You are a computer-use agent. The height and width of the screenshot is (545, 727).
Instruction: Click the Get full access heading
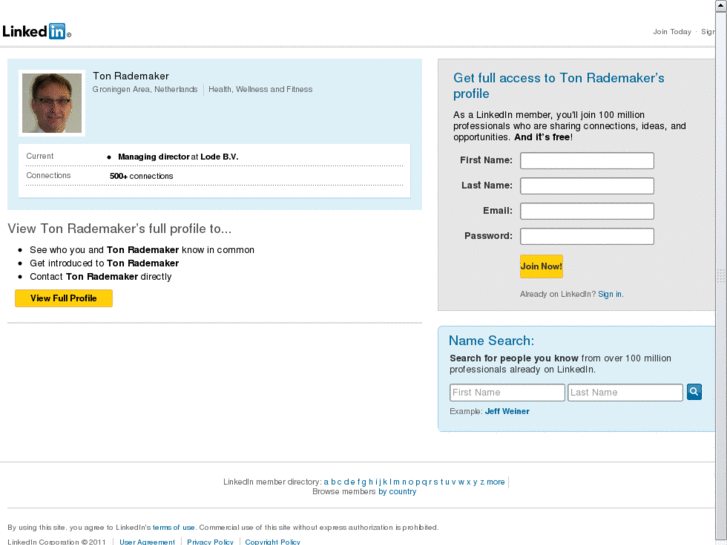click(559, 86)
